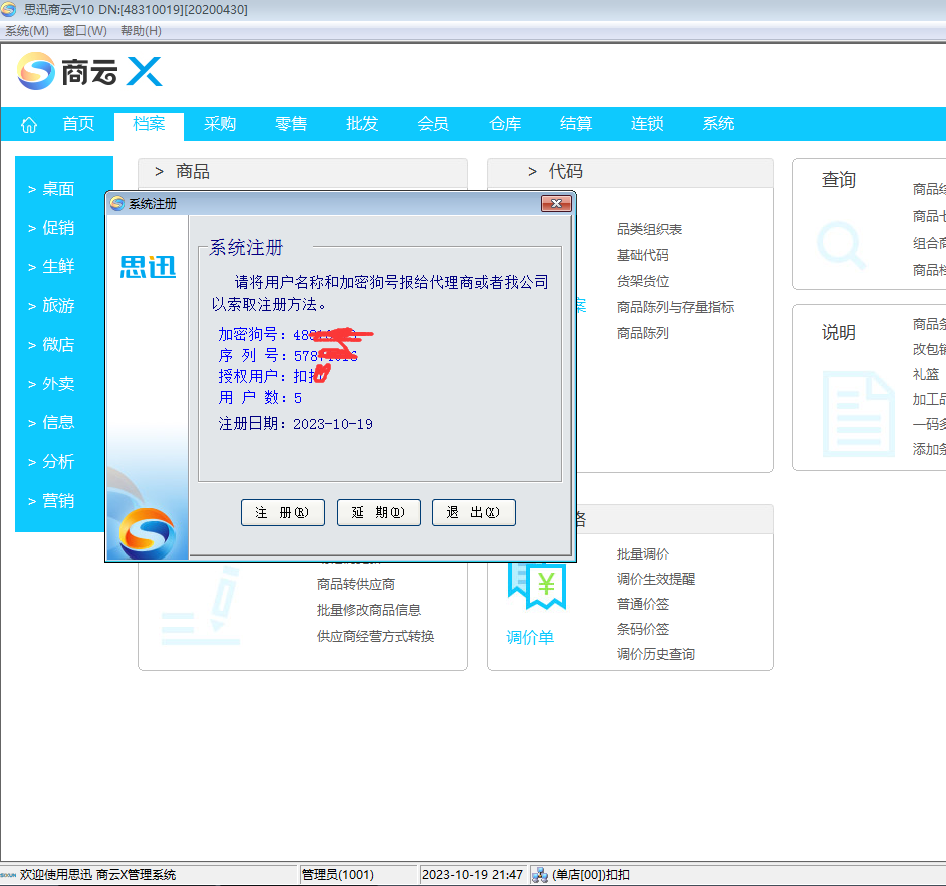
Task: Expand 促销 in the left sidebar
Action: 51,227
